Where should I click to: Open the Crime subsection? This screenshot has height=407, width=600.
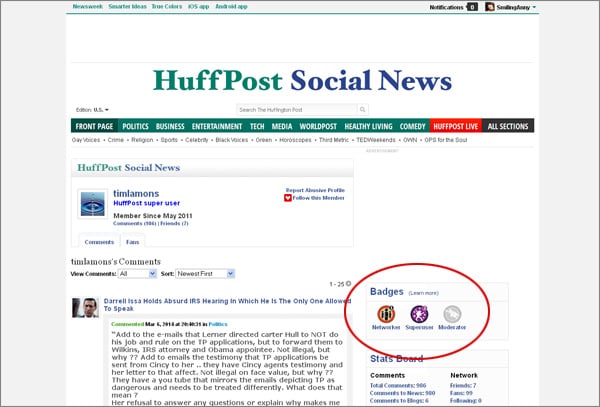116,140
